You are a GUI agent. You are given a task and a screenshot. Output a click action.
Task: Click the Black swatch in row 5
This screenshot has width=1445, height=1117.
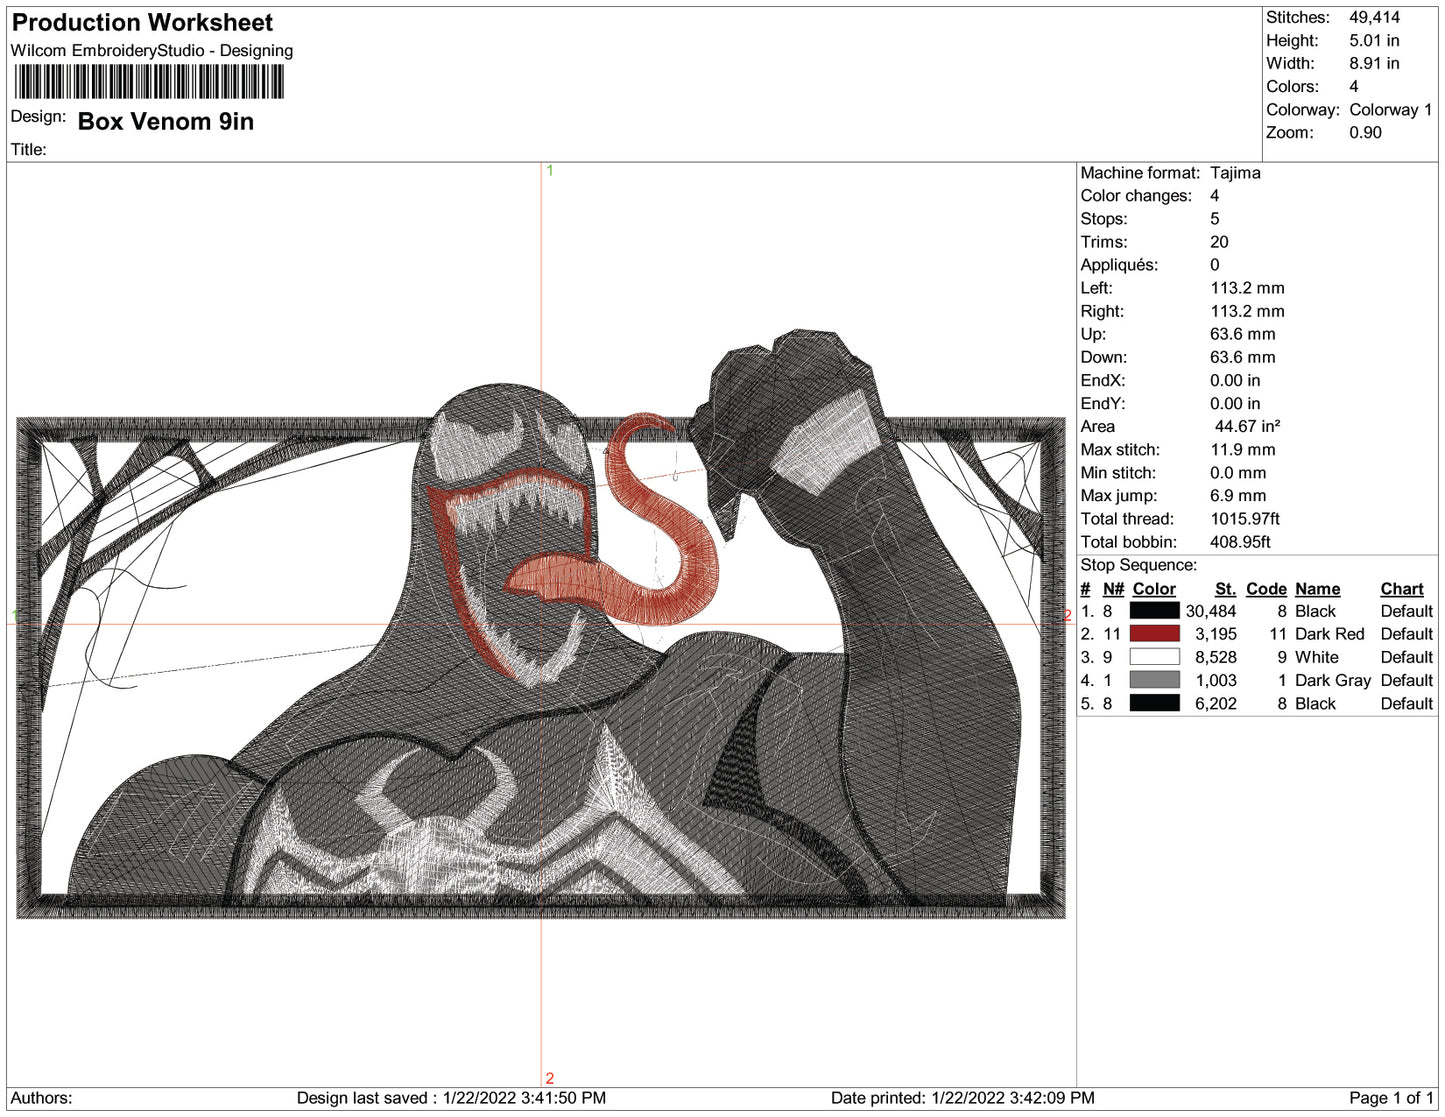[x=1154, y=703]
